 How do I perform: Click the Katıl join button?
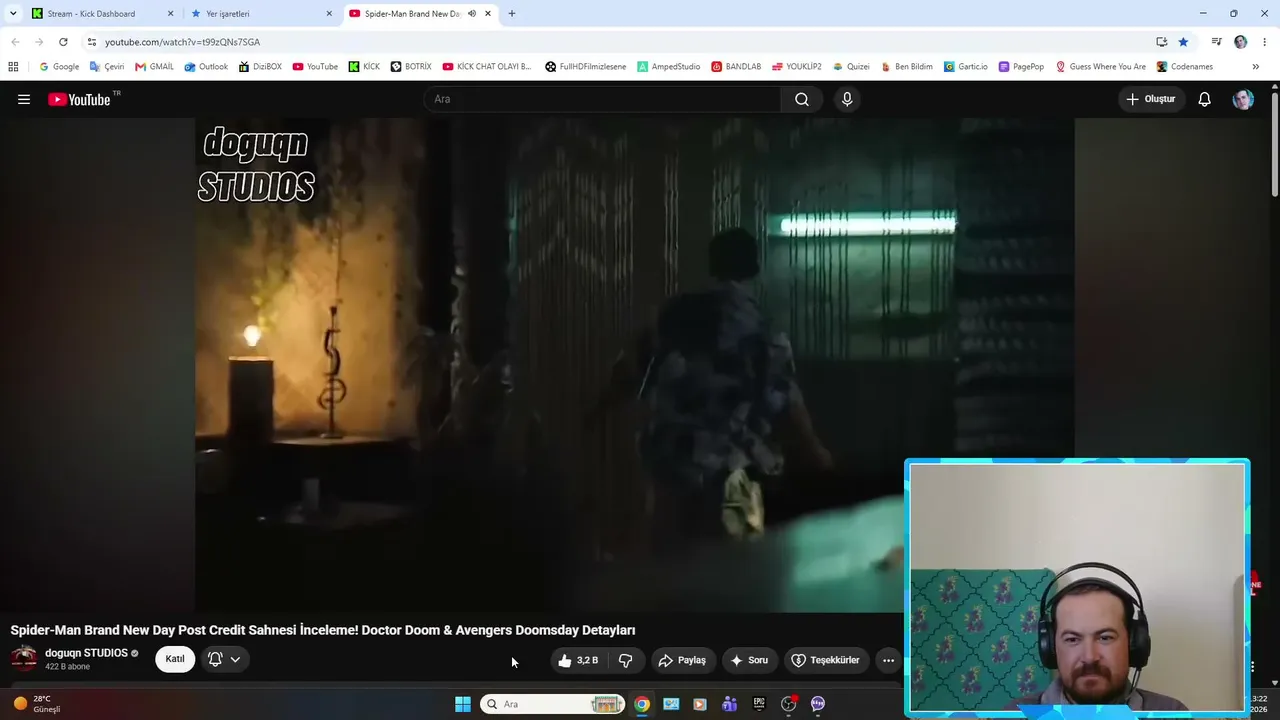point(175,660)
